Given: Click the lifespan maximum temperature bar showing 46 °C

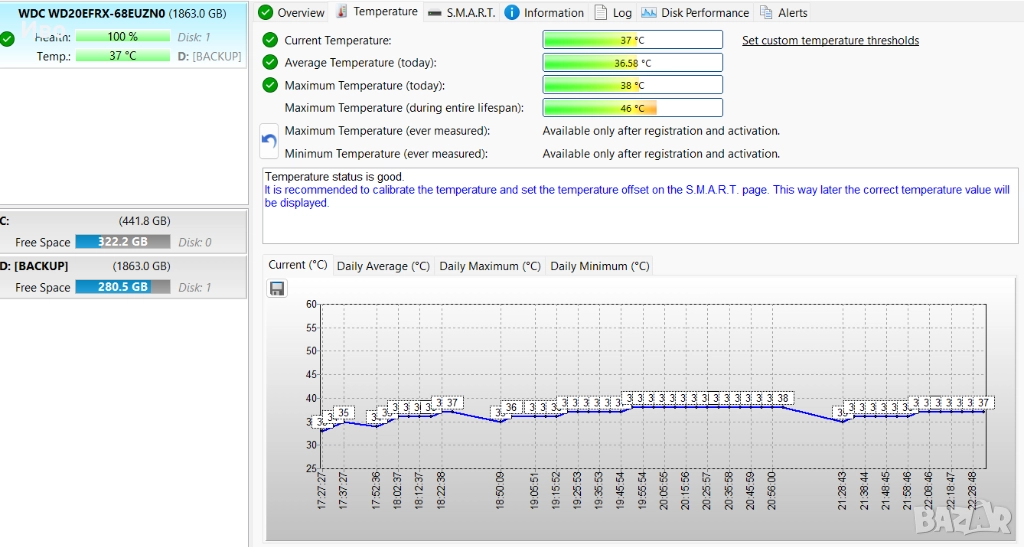Looking at the screenshot, I should click(x=632, y=108).
